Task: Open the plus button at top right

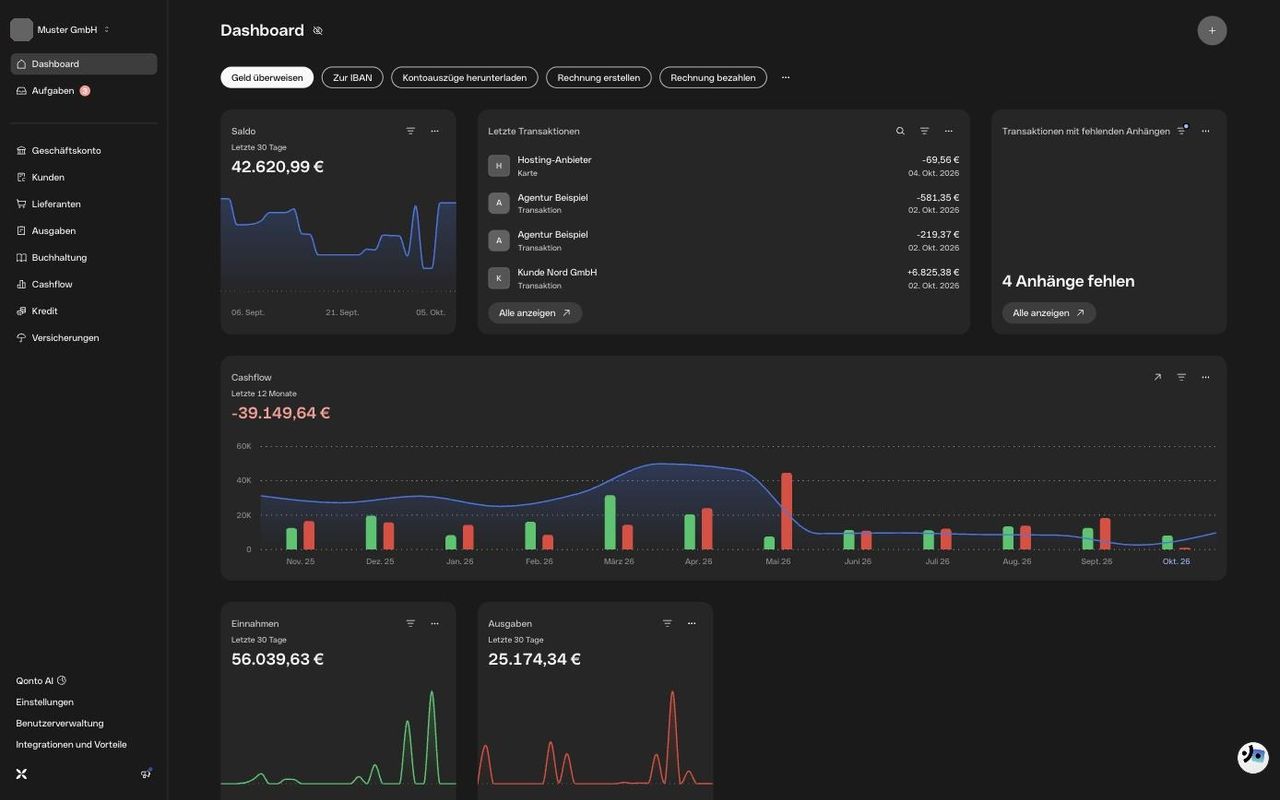Action: click(x=1212, y=30)
